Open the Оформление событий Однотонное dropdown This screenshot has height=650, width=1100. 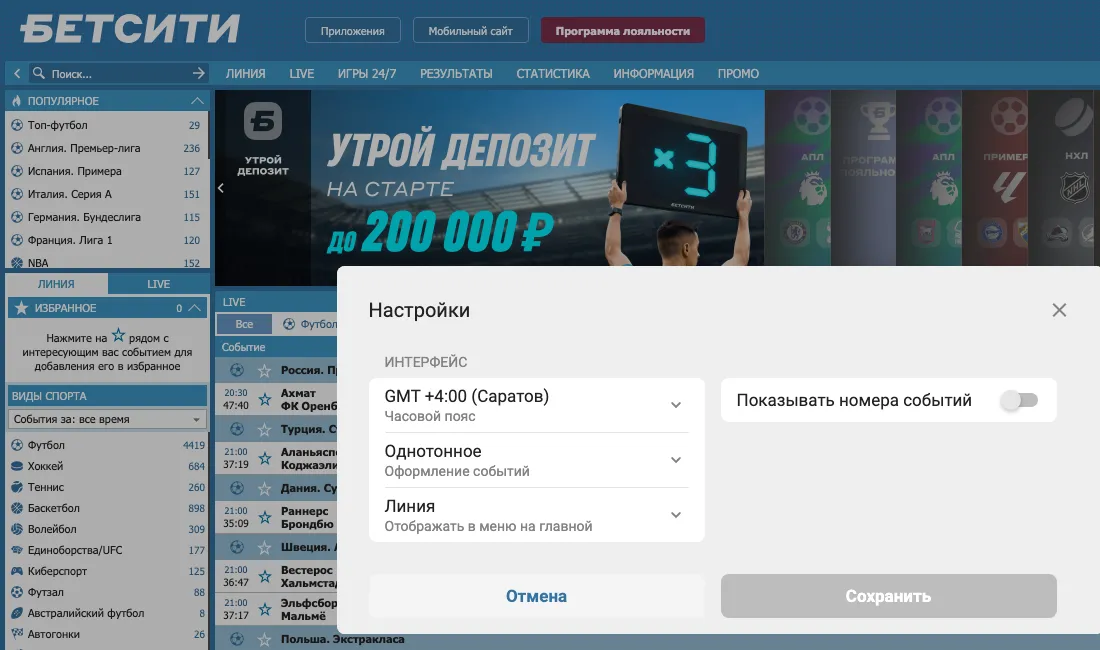click(x=537, y=460)
